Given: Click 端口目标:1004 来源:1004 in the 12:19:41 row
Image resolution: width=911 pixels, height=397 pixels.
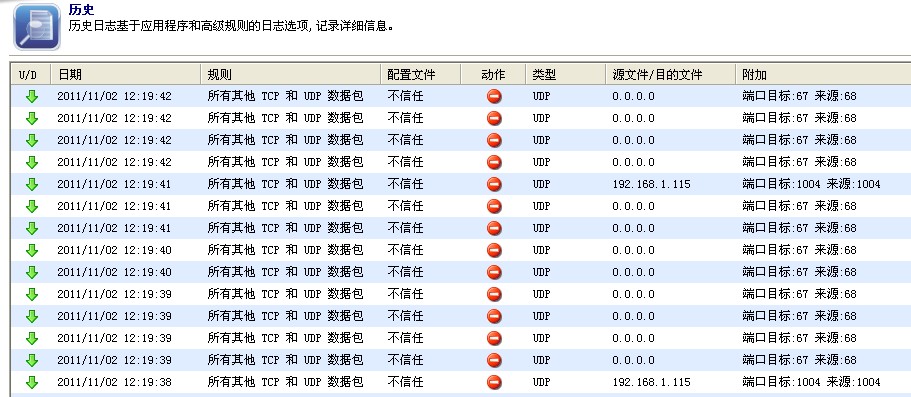Looking at the screenshot, I should (x=811, y=184).
